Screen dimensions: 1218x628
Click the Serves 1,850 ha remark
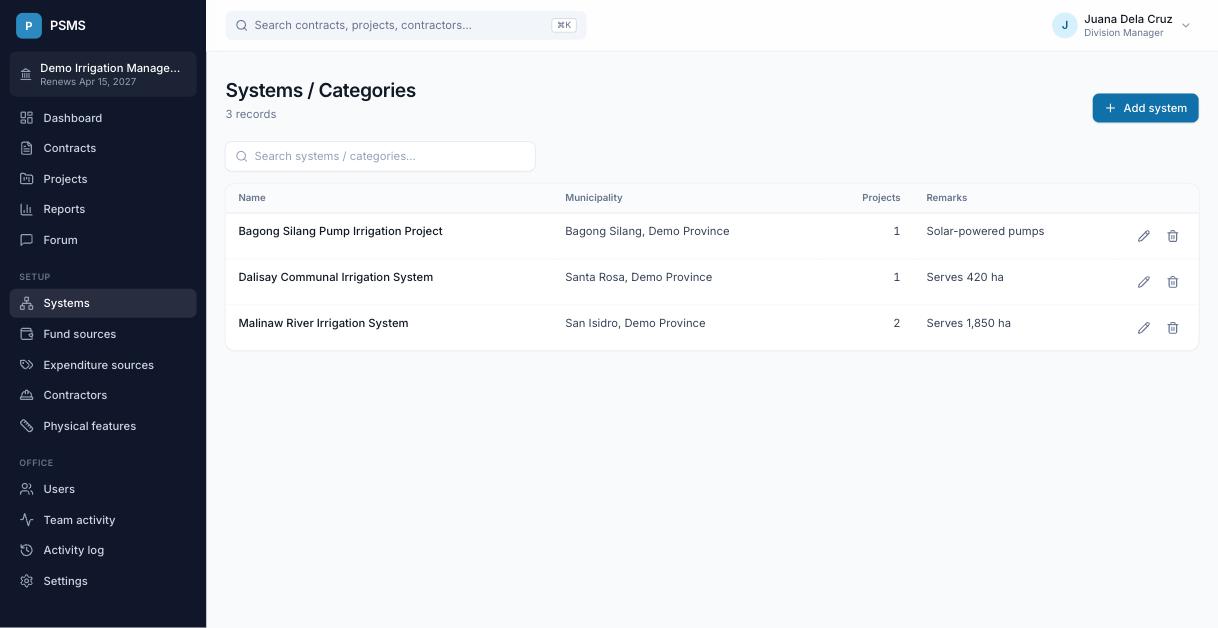pos(969,323)
